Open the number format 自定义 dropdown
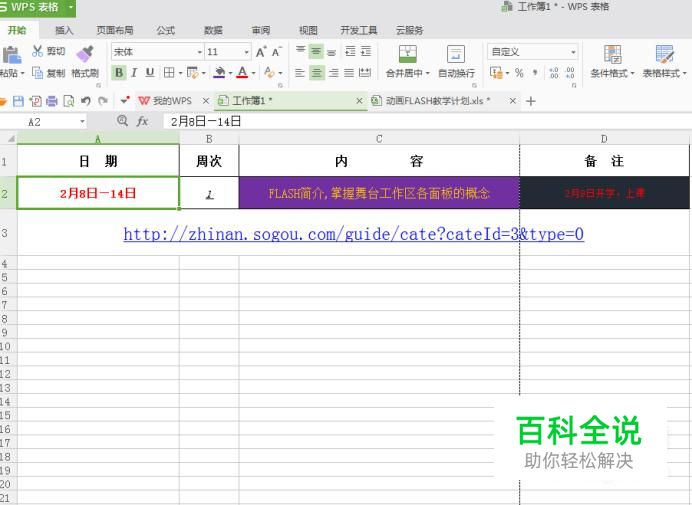This screenshot has width=692, height=505. pos(573,52)
